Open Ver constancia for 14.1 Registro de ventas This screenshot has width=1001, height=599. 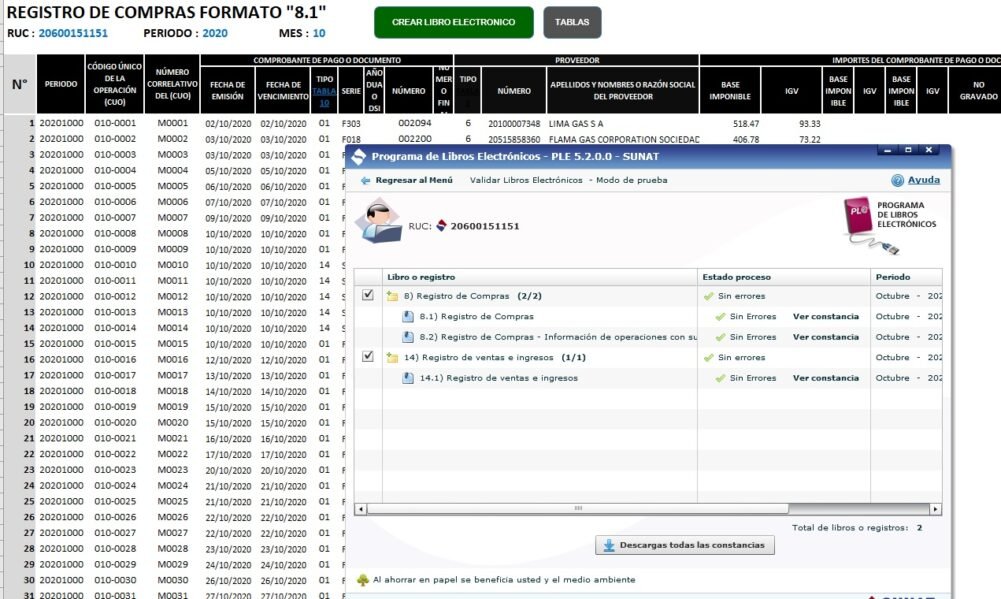pos(825,378)
